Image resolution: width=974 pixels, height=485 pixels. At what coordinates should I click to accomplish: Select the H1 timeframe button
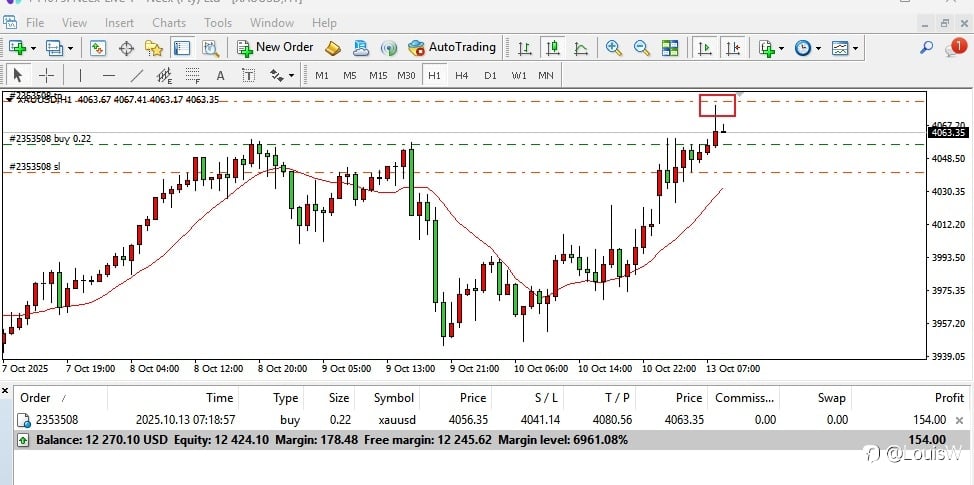point(434,76)
